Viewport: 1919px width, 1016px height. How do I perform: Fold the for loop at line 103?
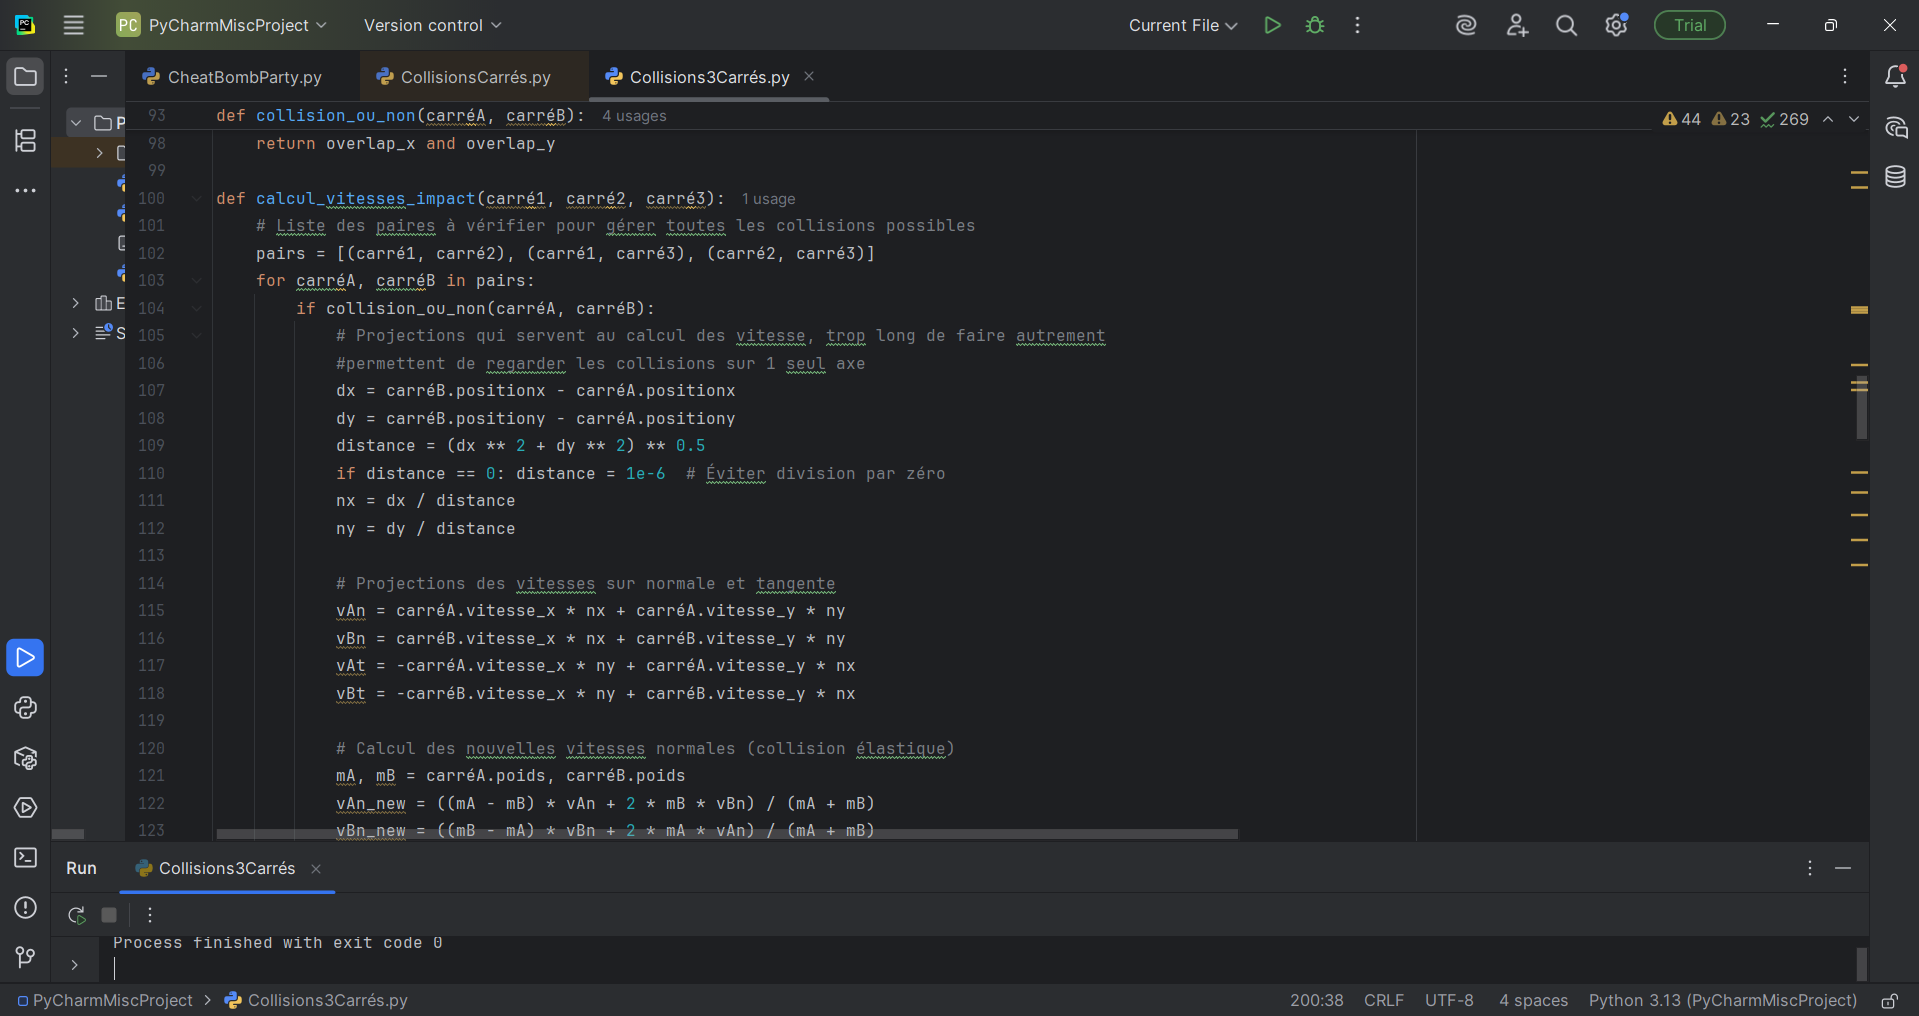coord(197,281)
